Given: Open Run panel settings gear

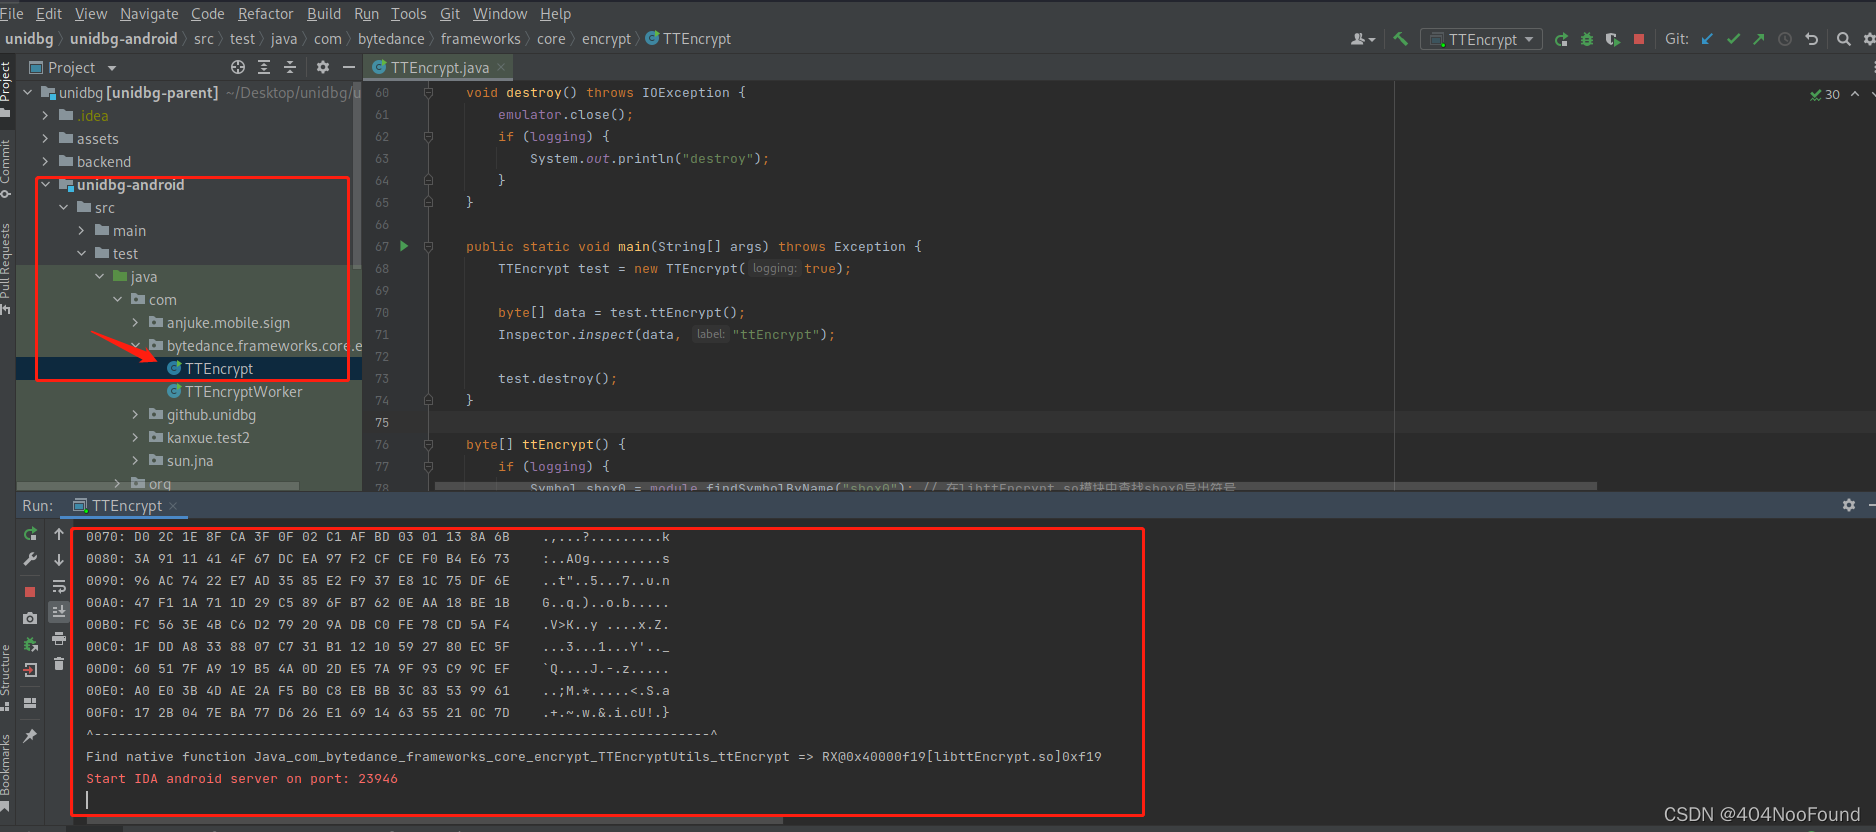Looking at the screenshot, I should tap(1848, 505).
